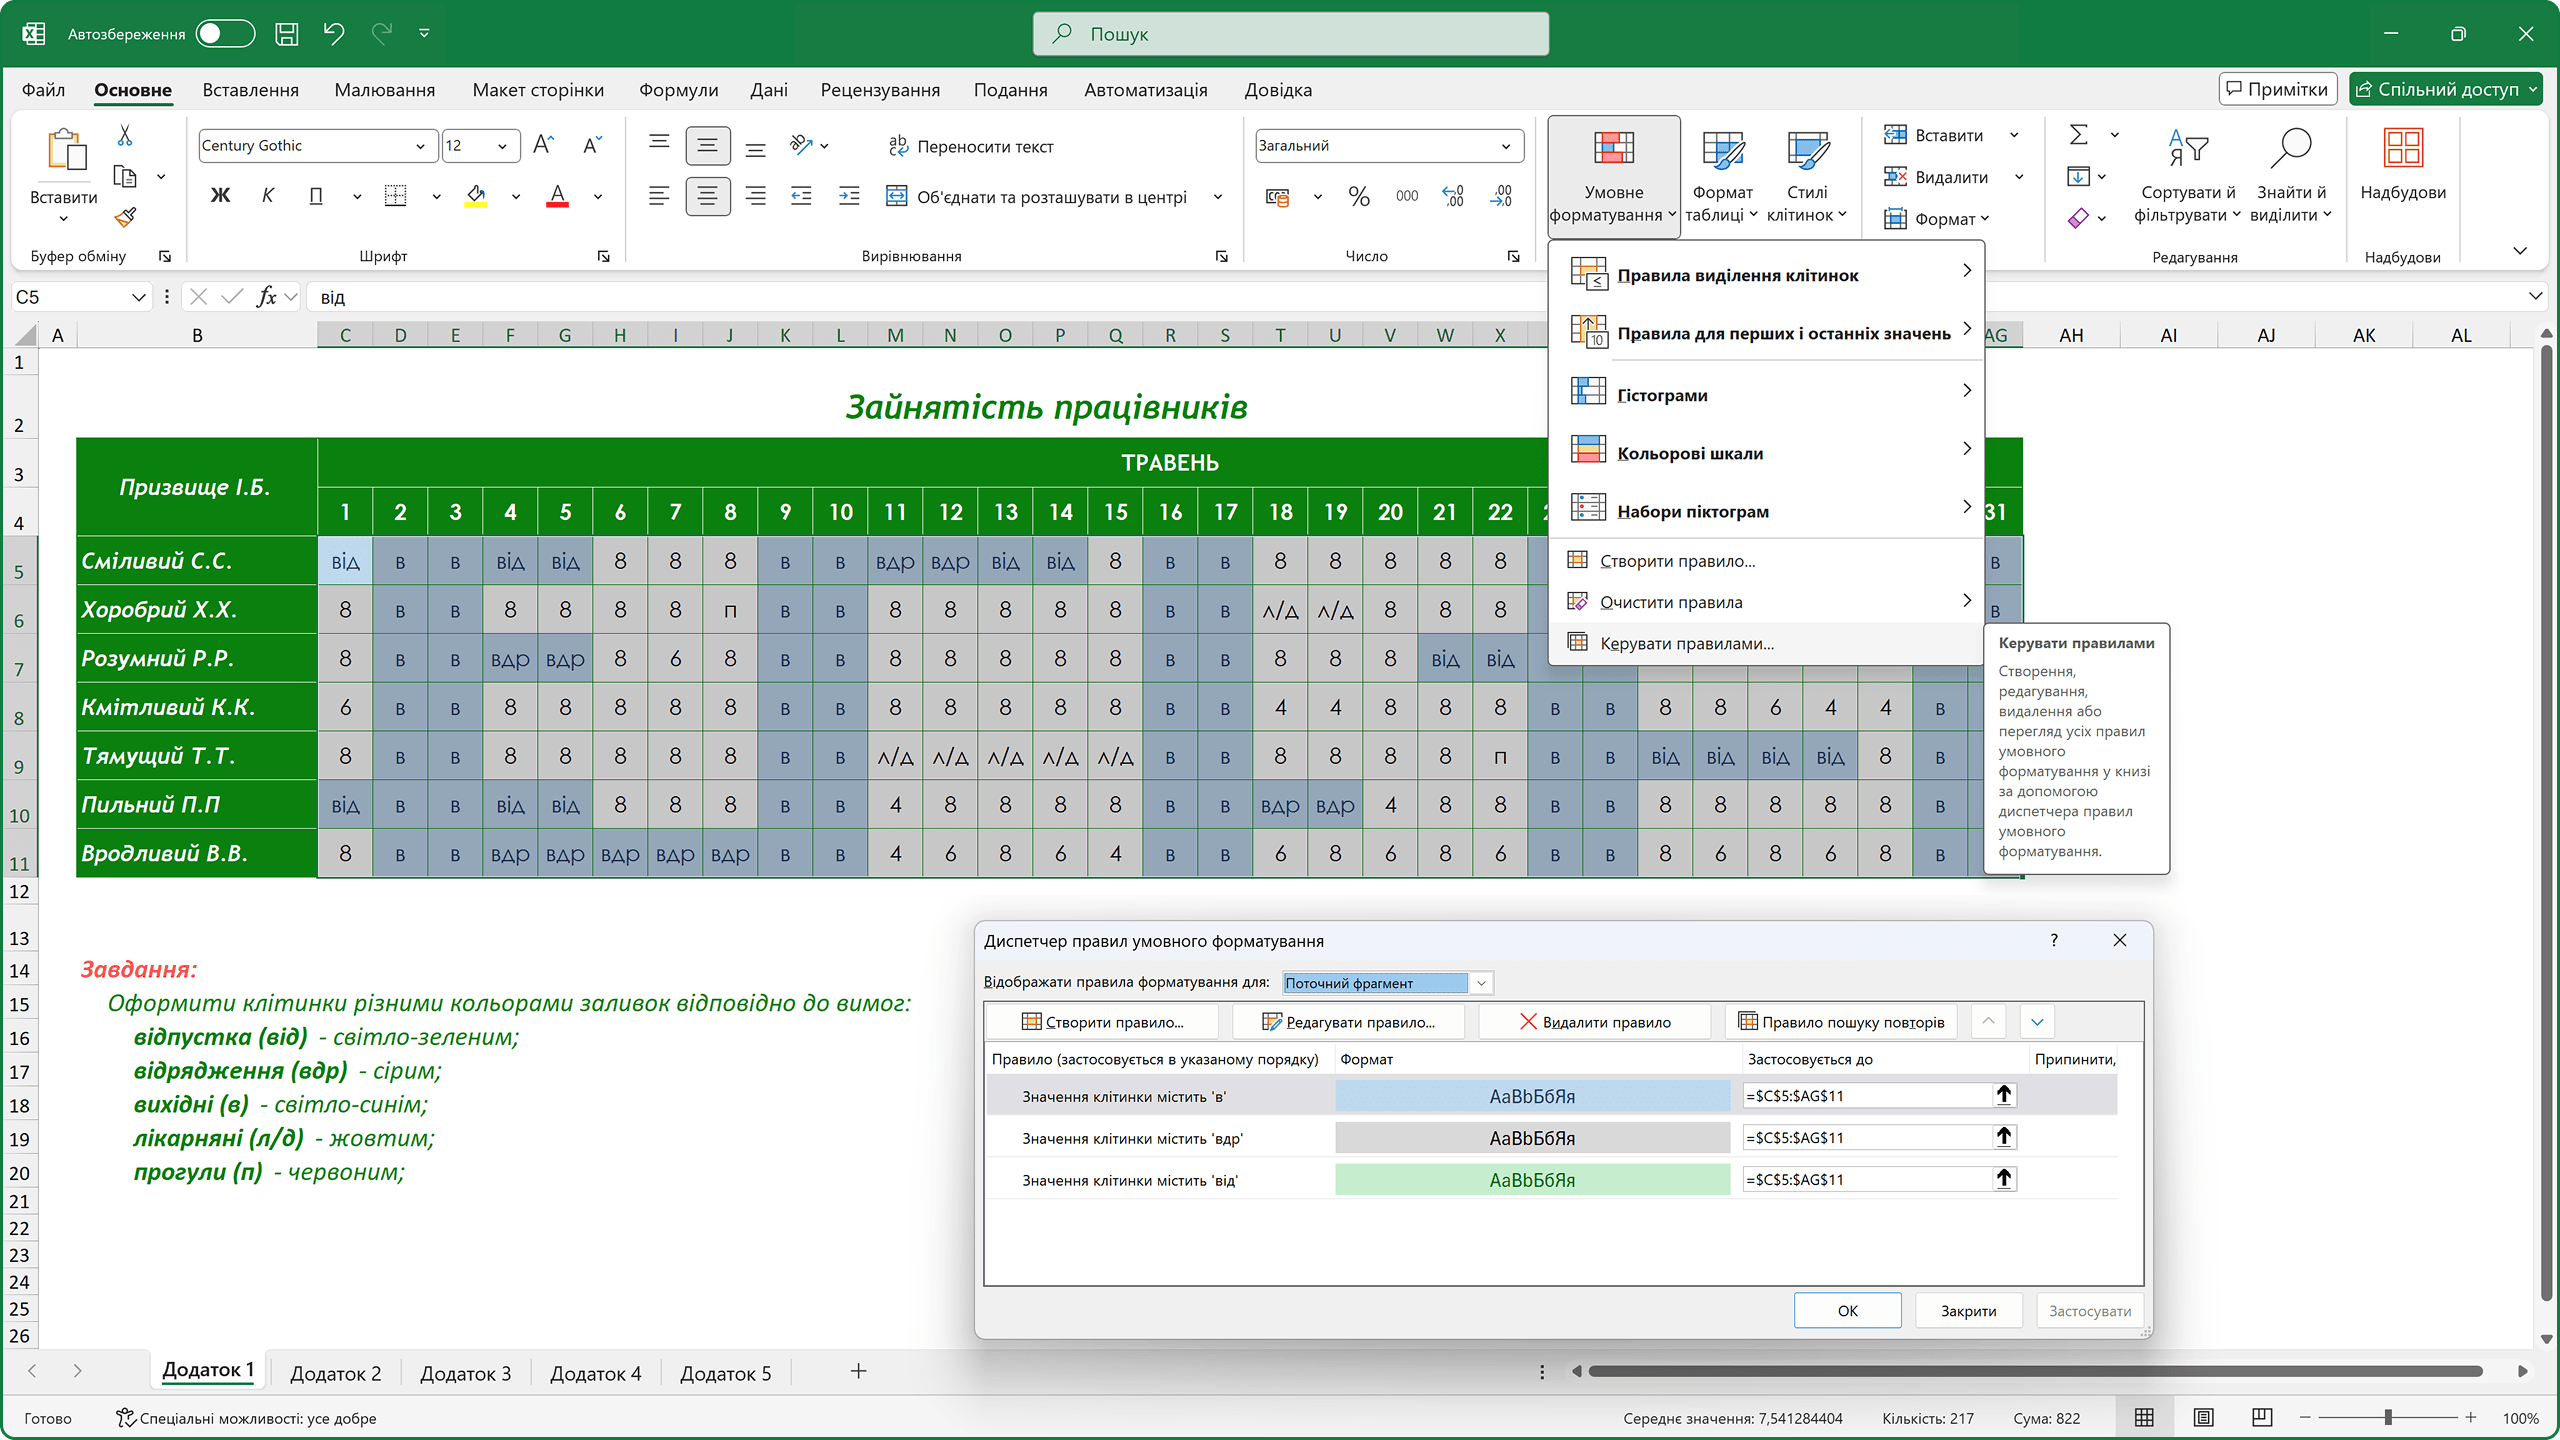Click the Undo arrow icon
This screenshot has height=1440, width=2560.
pos(333,34)
